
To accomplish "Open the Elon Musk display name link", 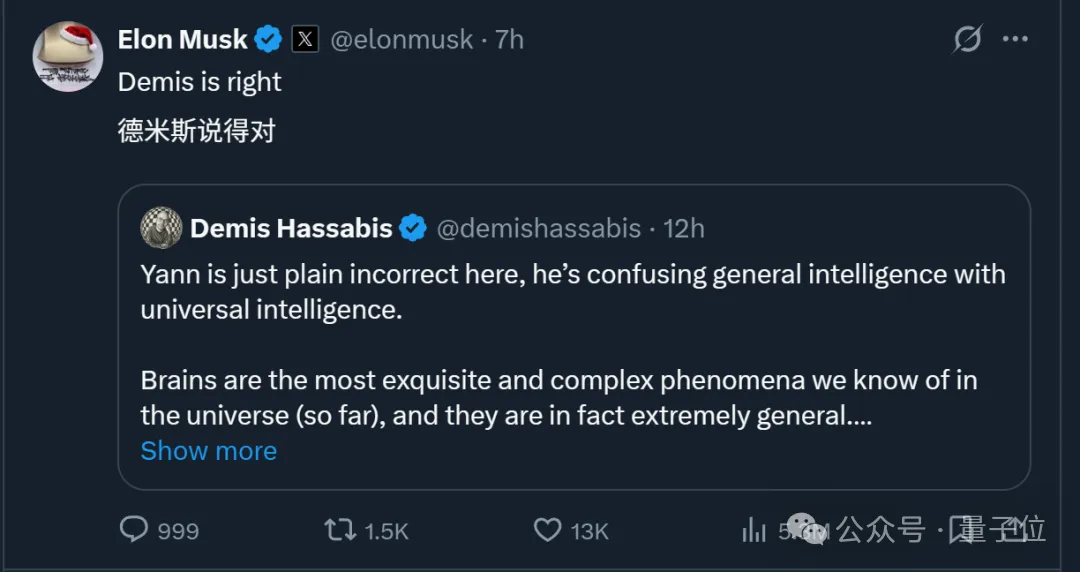I will pos(182,40).
